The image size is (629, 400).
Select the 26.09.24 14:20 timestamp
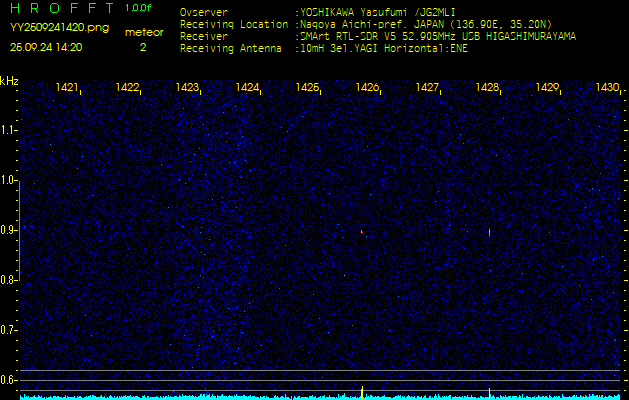(x=46, y=47)
